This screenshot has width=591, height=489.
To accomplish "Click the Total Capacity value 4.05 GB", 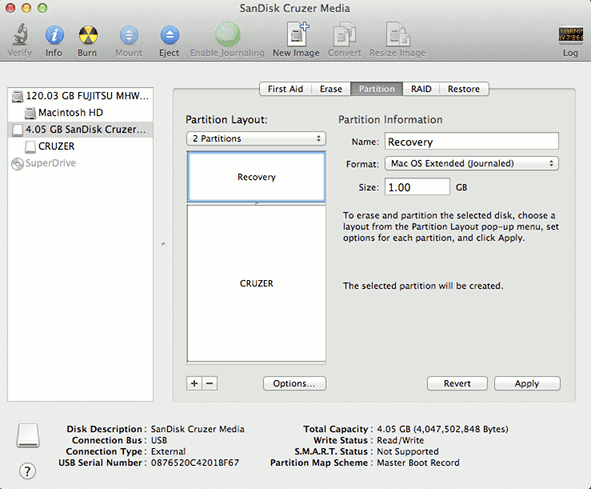I will 442,429.
